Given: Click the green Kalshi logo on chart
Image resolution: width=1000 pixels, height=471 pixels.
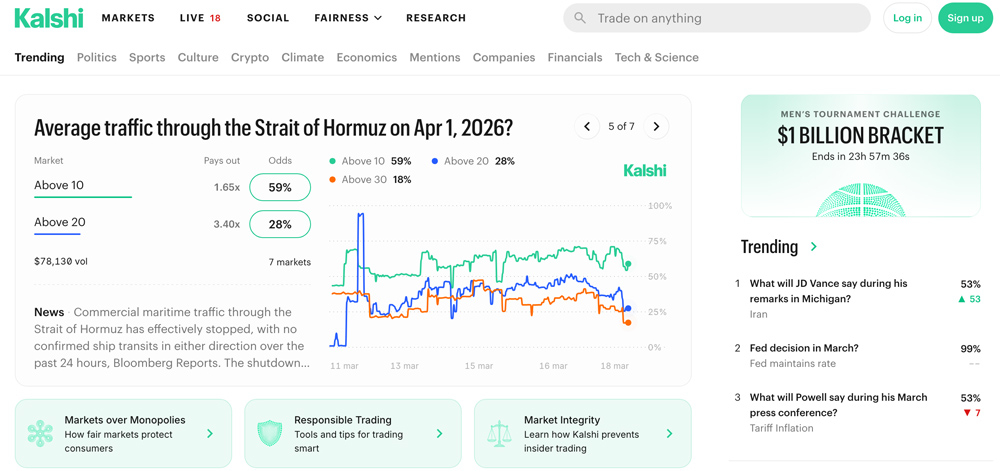Looking at the screenshot, I should pyautogui.click(x=644, y=171).
